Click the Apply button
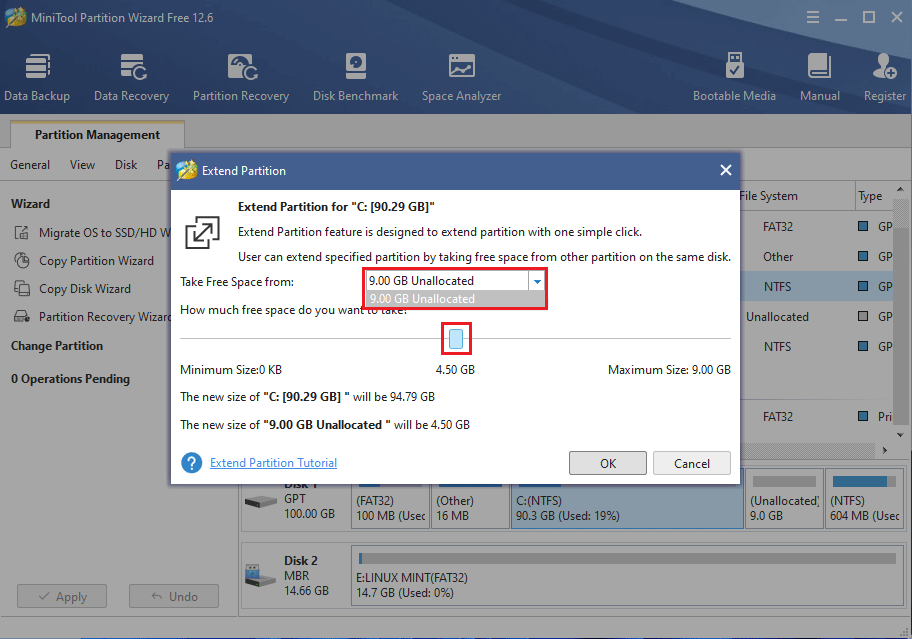Image resolution: width=912 pixels, height=639 pixels. click(x=62, y=597)
